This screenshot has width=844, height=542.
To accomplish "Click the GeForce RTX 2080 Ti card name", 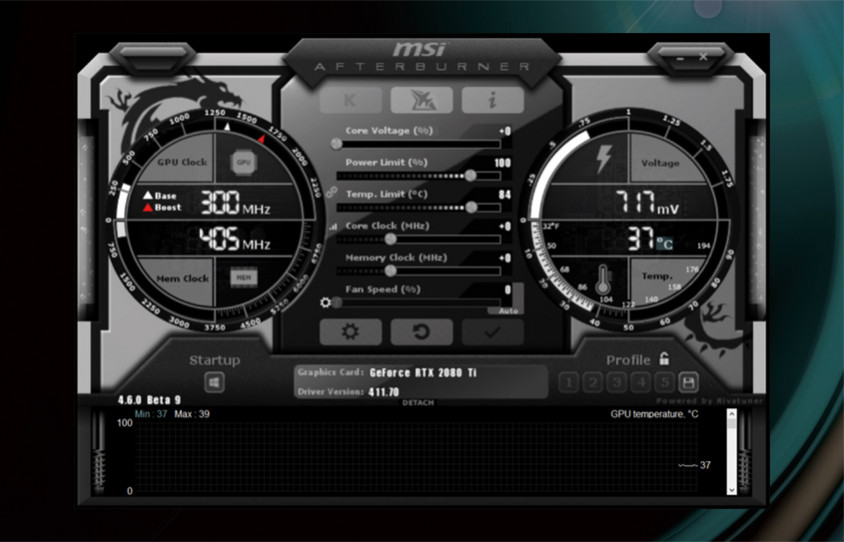I will point(423,372).
